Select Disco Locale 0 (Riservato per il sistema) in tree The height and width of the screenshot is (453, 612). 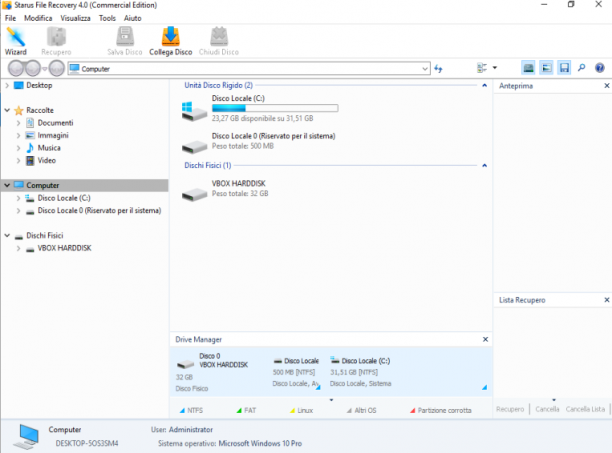(99, 210)
